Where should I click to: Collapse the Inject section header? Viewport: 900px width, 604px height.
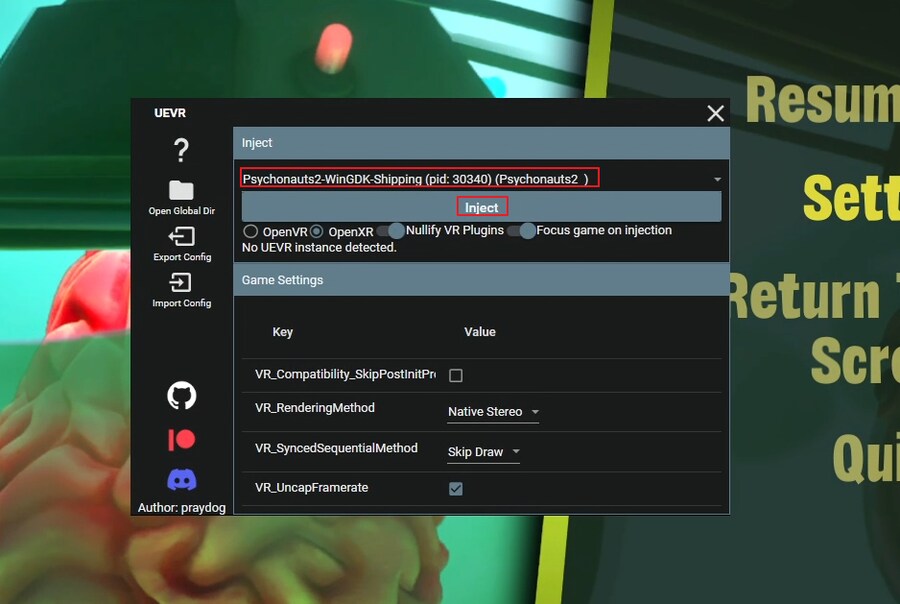point(481,143)
